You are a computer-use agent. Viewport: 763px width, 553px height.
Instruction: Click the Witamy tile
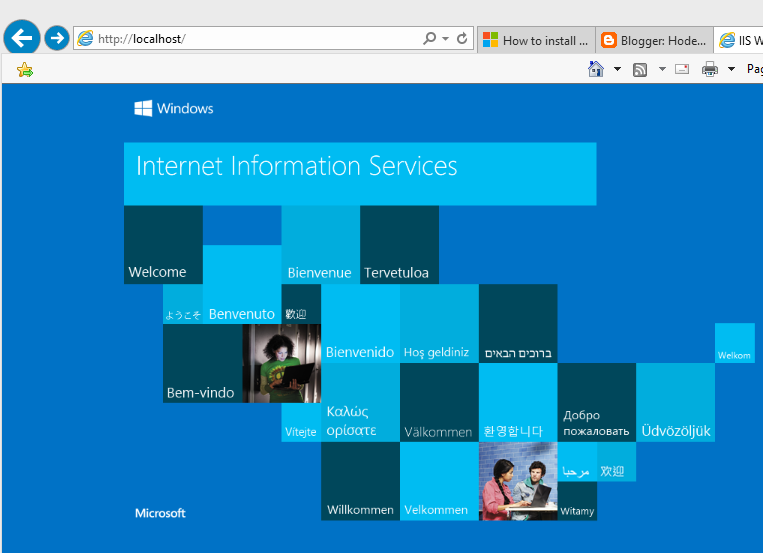coord(577,501)
